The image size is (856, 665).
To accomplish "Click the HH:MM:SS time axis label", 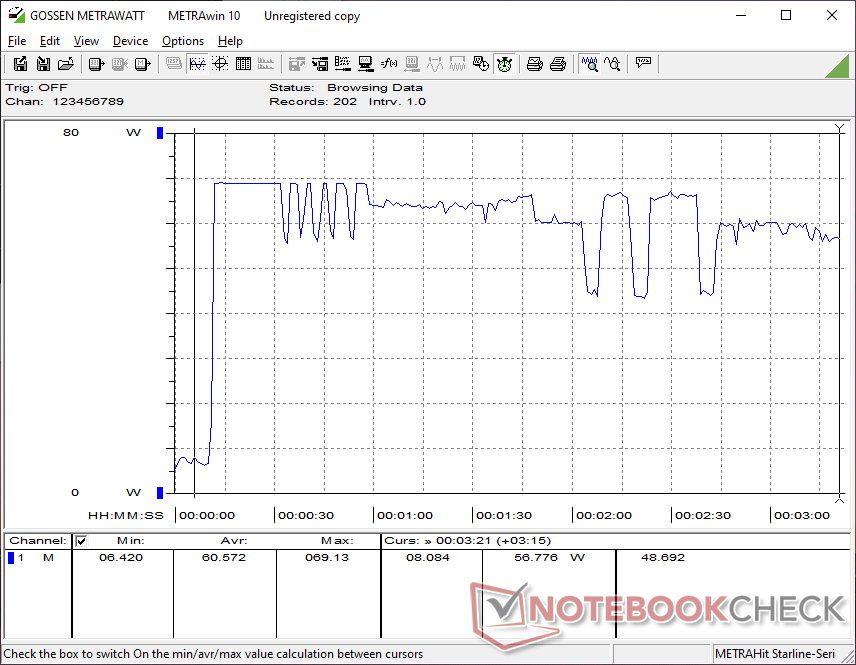I will click(x=125, y=516).
